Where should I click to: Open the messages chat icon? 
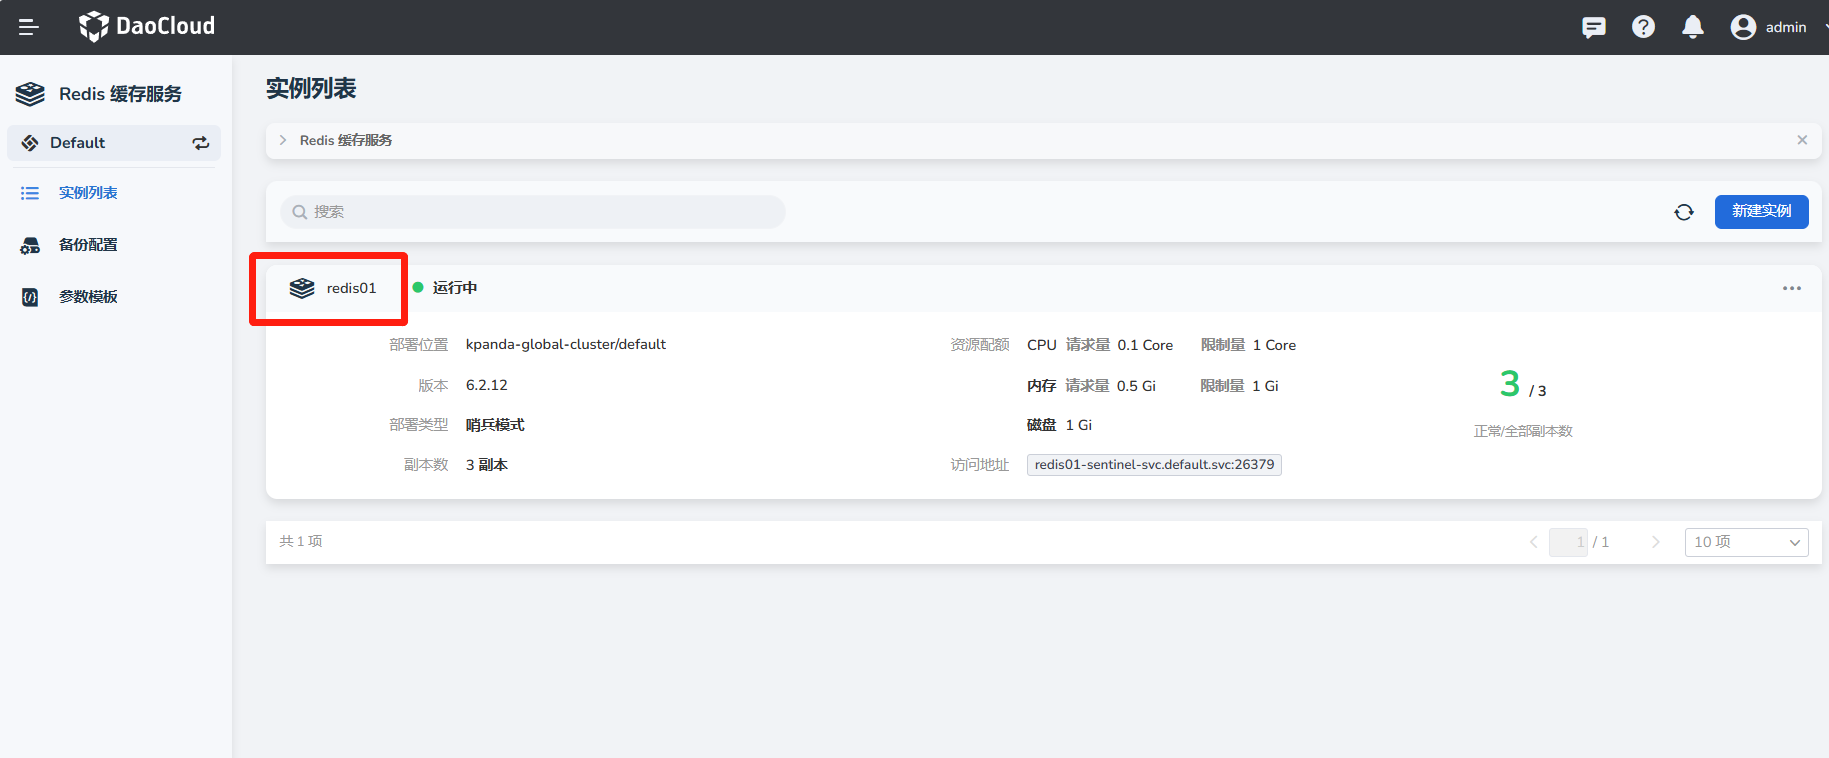(1593, 27)
